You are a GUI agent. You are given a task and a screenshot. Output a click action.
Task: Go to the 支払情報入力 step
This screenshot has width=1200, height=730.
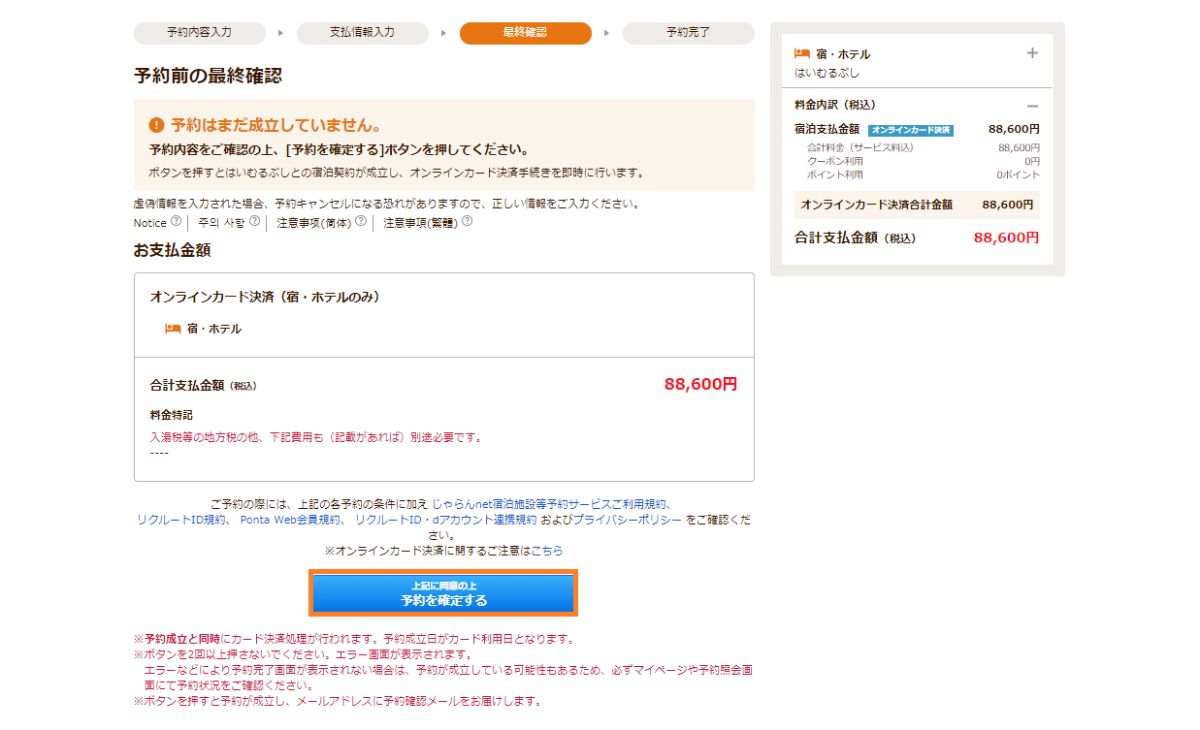(362, 33)
